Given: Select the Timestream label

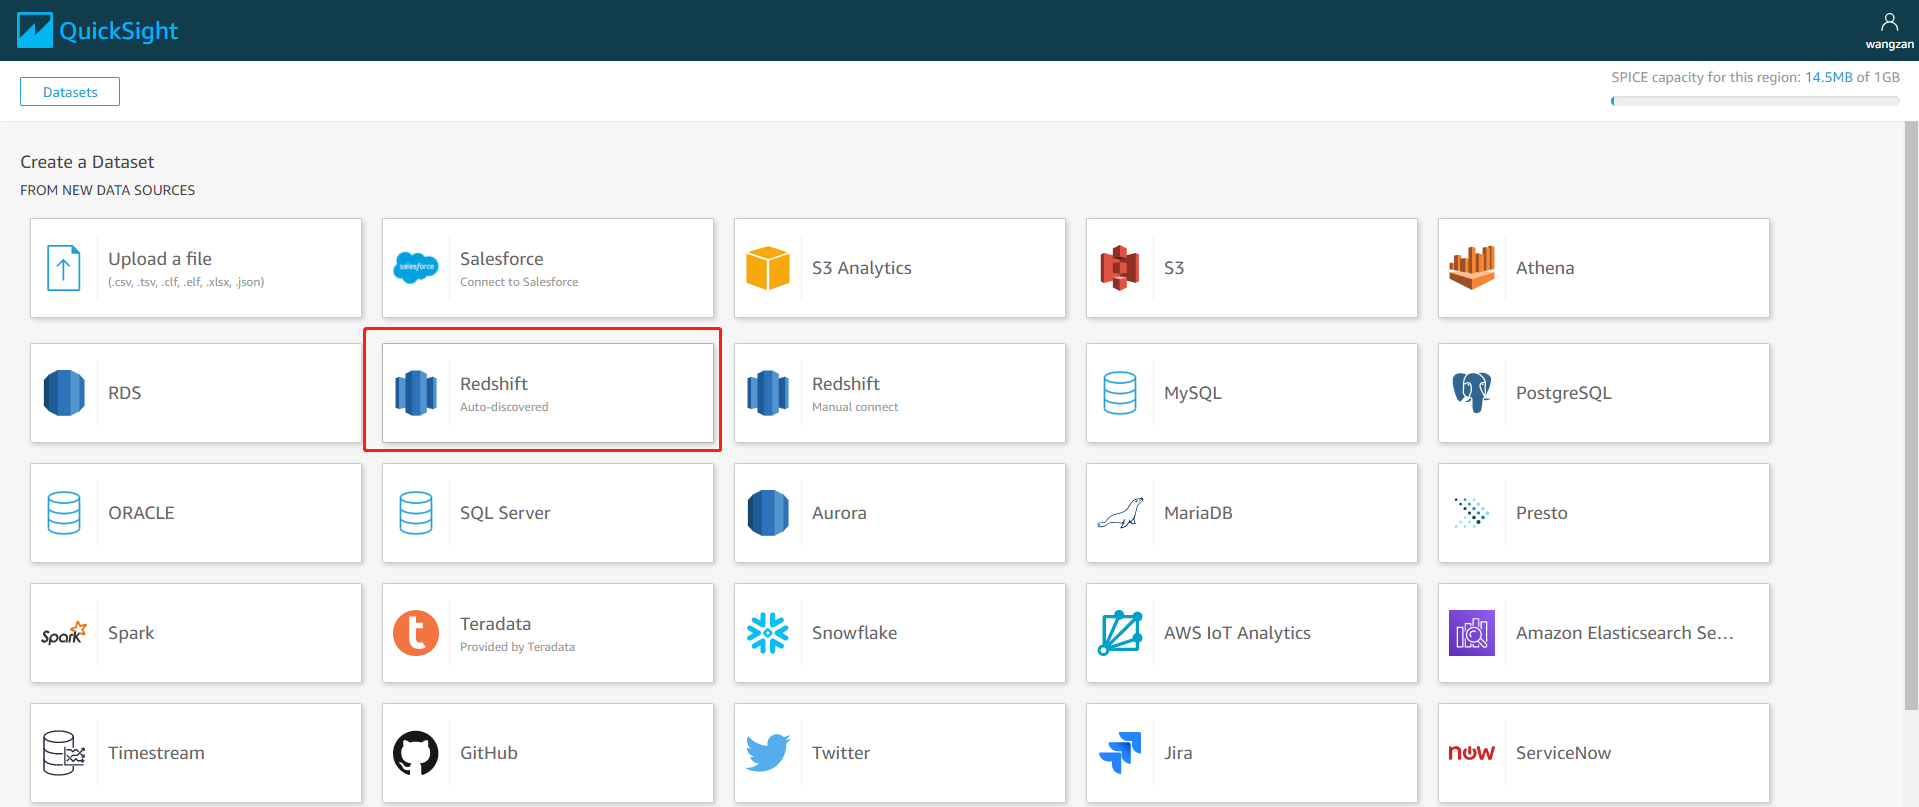Looking at the screenshot, I should pos(156,753).
